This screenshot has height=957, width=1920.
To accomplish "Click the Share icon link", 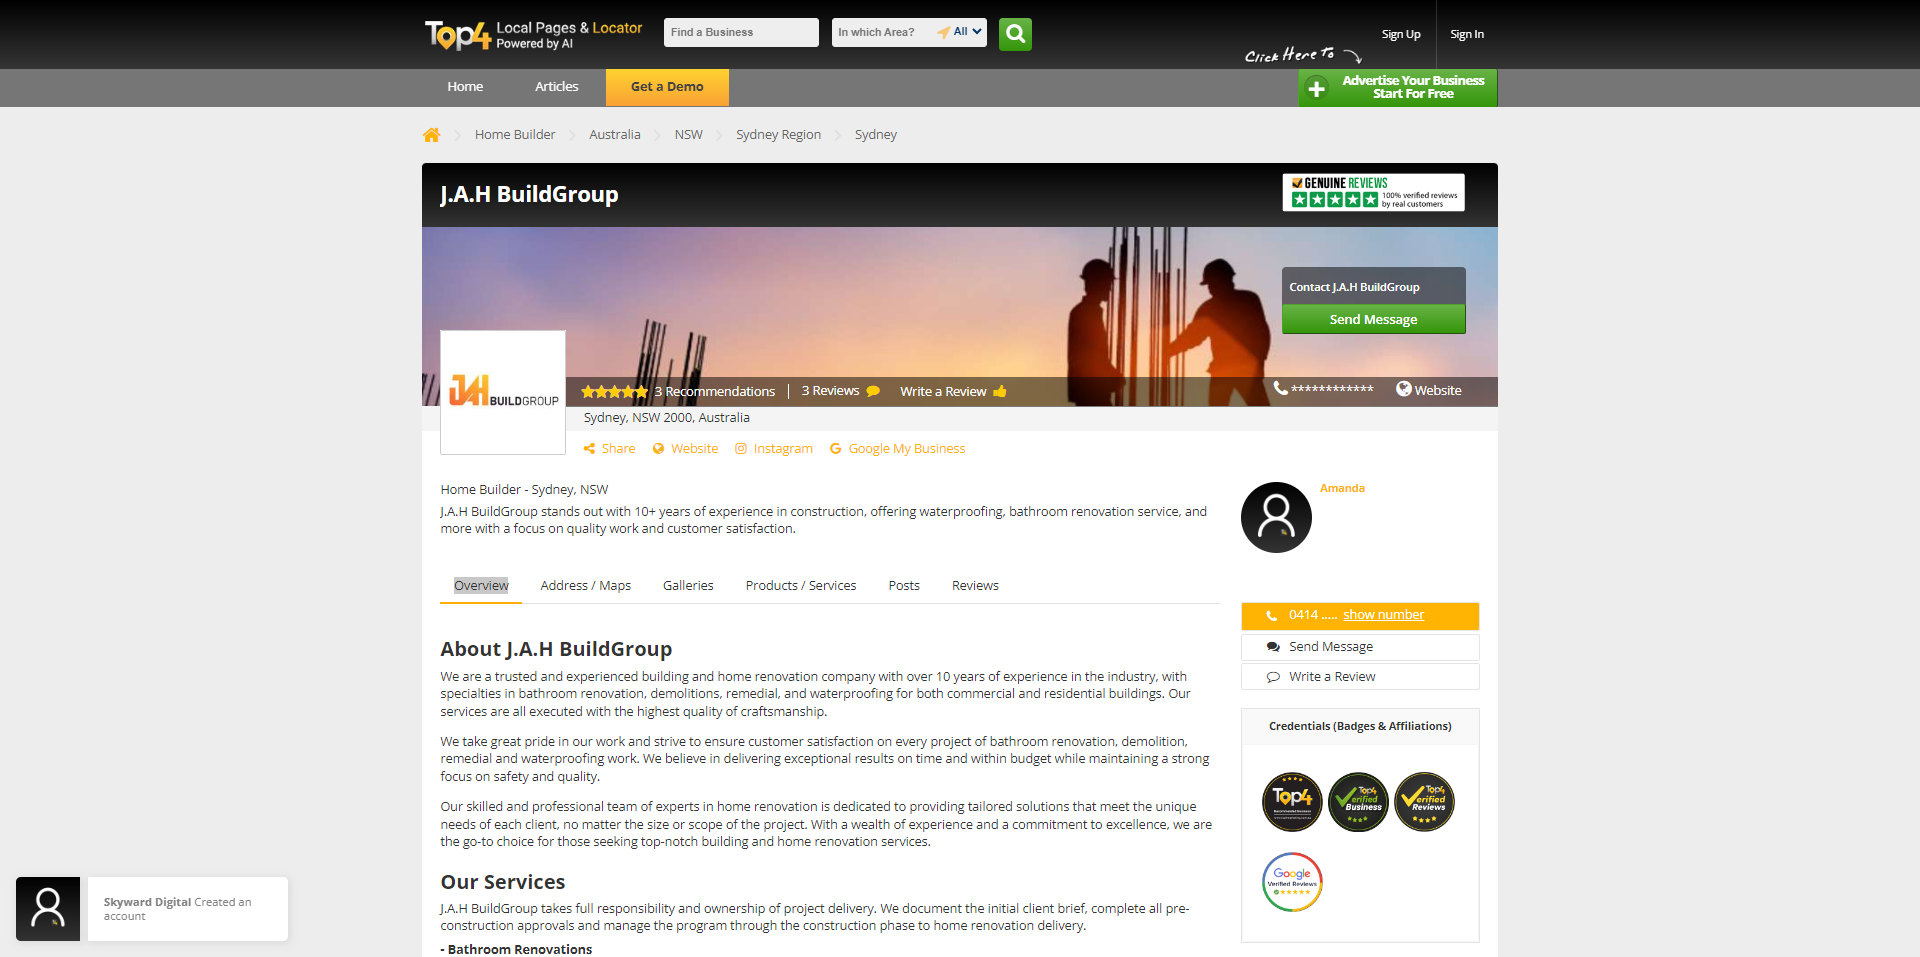I will tap(590, 449).
